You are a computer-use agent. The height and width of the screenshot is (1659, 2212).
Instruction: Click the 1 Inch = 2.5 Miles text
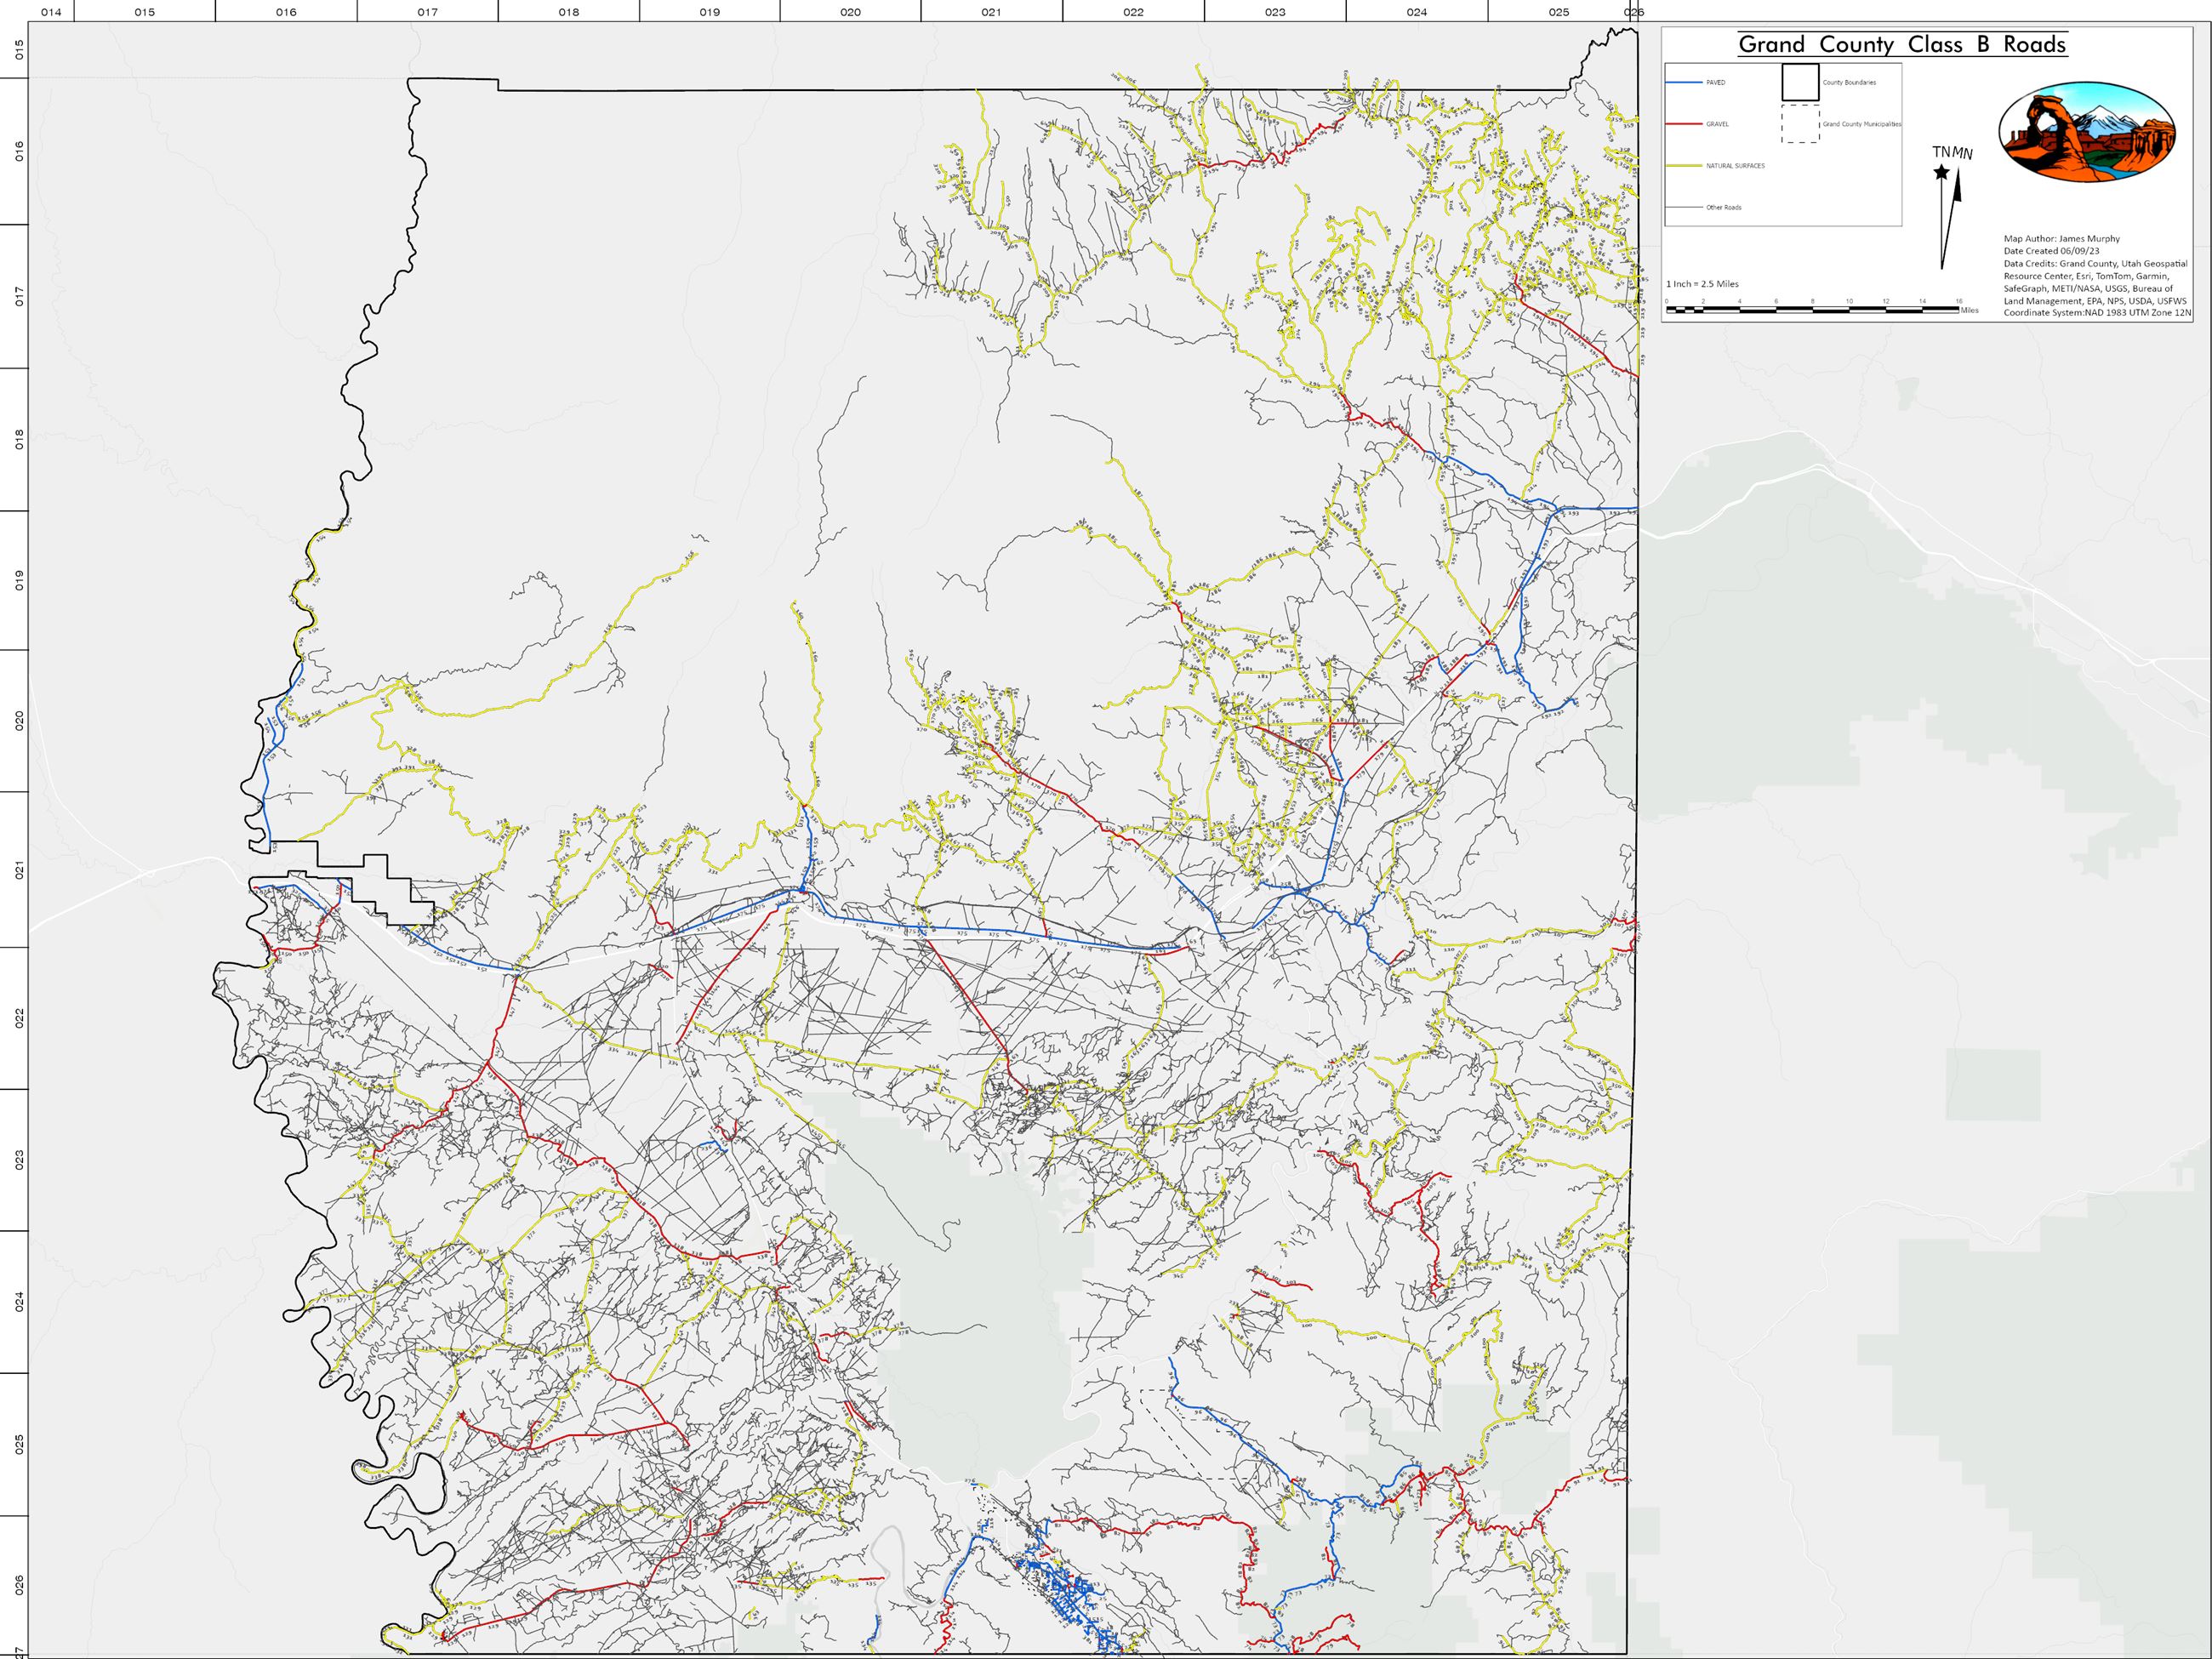point(1702,284)
